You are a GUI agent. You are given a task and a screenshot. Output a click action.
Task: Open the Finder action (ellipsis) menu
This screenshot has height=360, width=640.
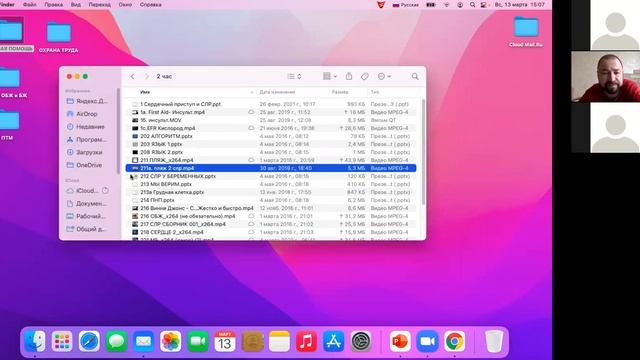(384, 76)
